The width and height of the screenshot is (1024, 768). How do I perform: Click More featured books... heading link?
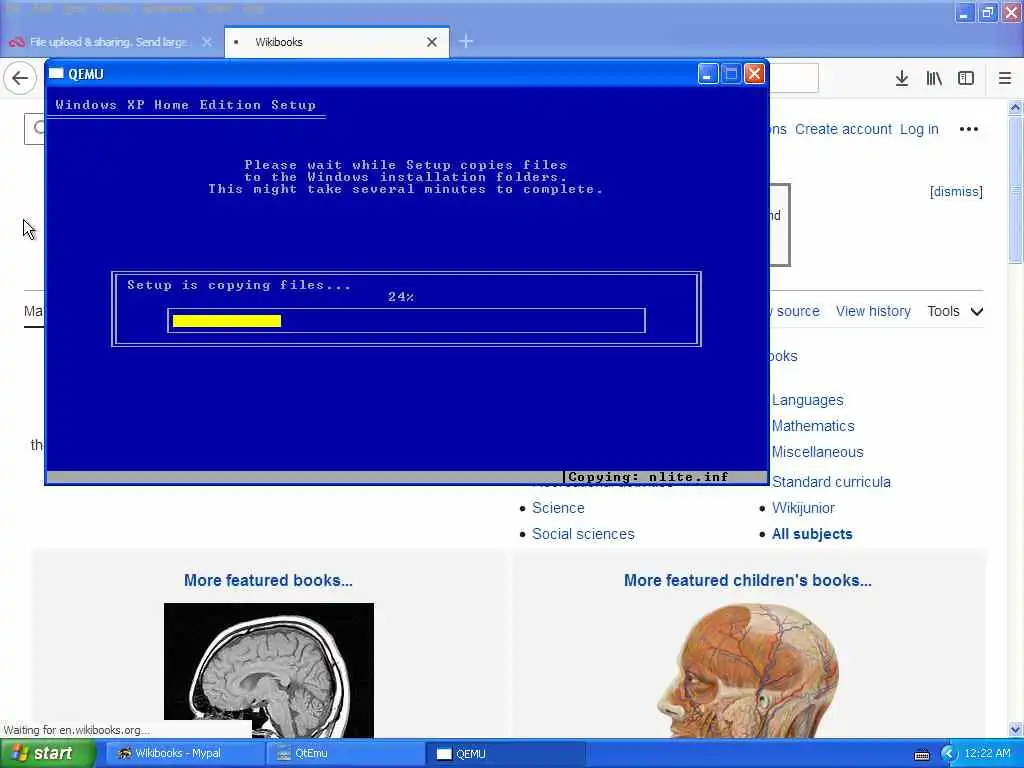pos(268,581)
